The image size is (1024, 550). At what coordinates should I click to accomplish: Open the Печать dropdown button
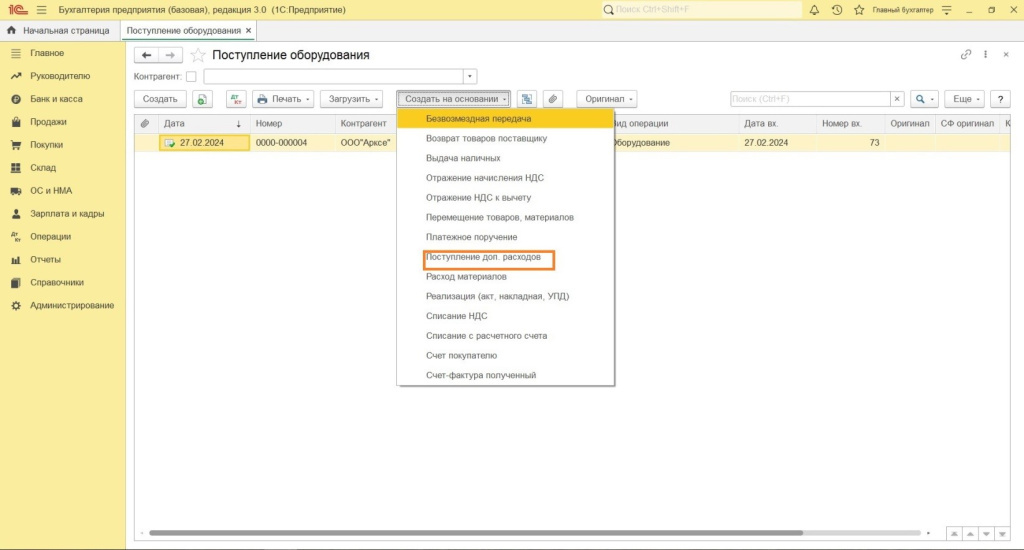point(283,99)
